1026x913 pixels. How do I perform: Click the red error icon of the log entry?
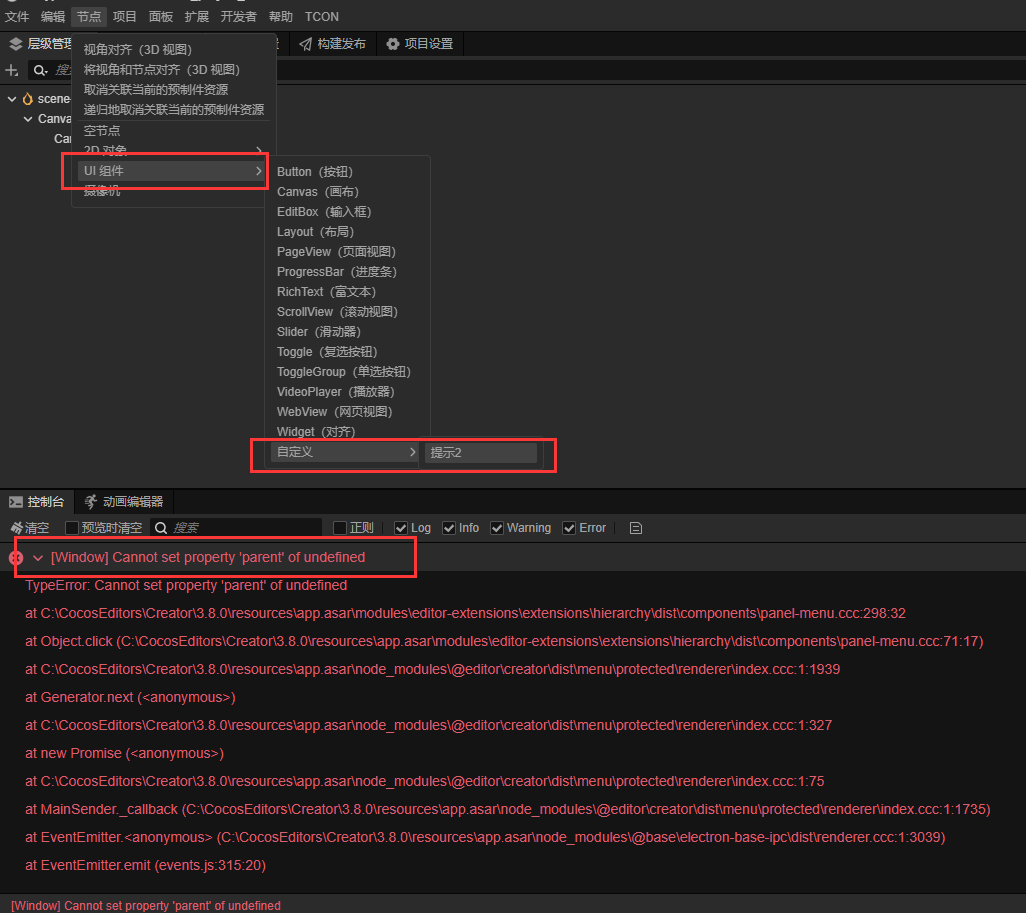point(16,558)
